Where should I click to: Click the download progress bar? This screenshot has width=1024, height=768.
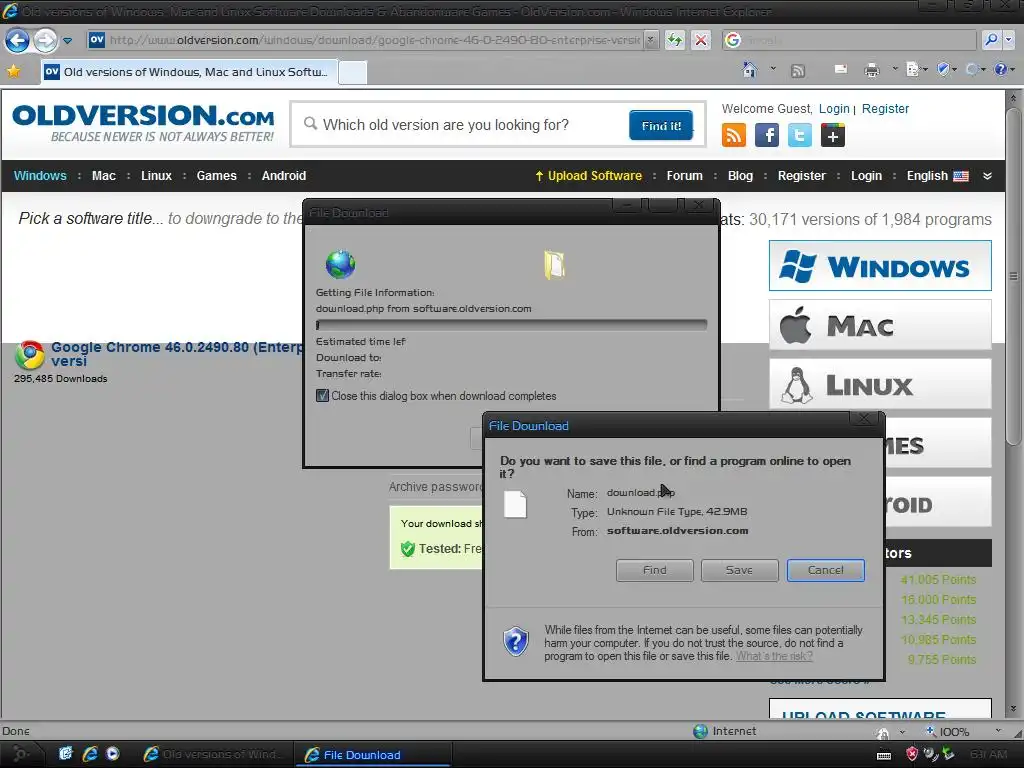point(511,325)
